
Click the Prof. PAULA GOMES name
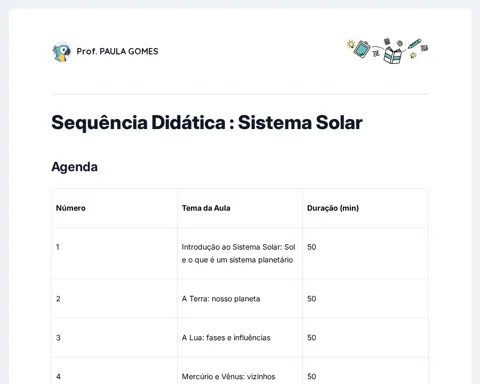[x=117, y=51]
